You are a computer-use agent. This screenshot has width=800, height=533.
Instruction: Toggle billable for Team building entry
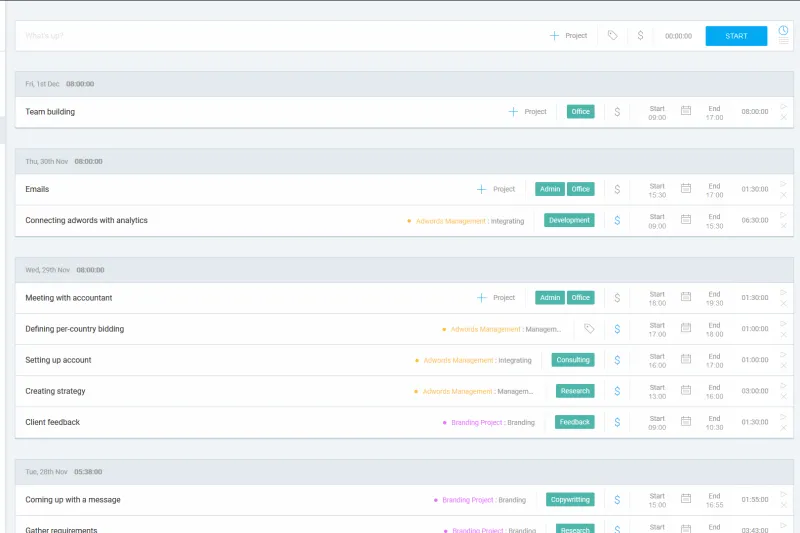[617, 112]
